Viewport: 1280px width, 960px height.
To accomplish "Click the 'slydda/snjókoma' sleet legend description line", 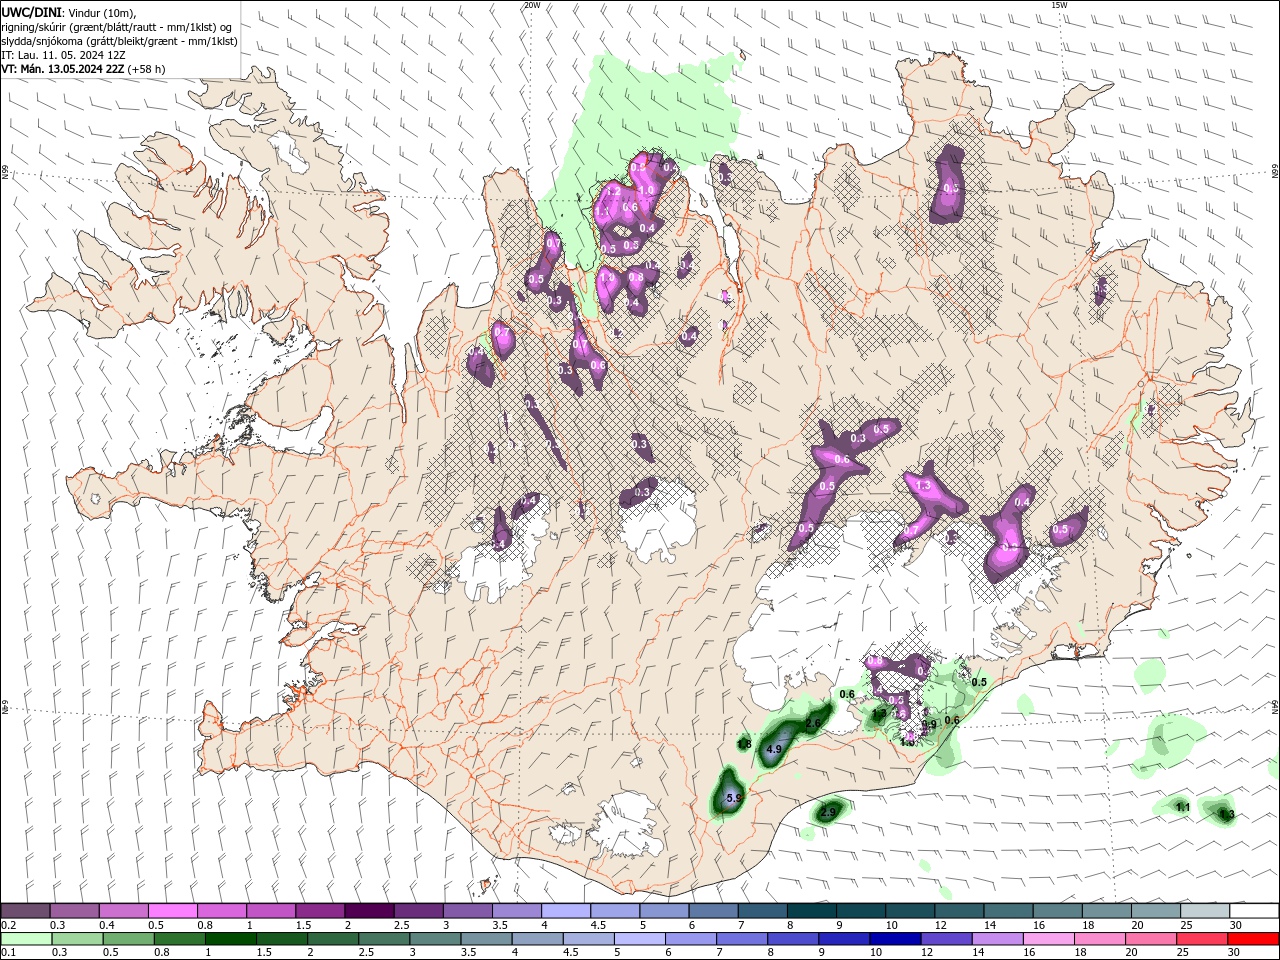I will [119, 41].
